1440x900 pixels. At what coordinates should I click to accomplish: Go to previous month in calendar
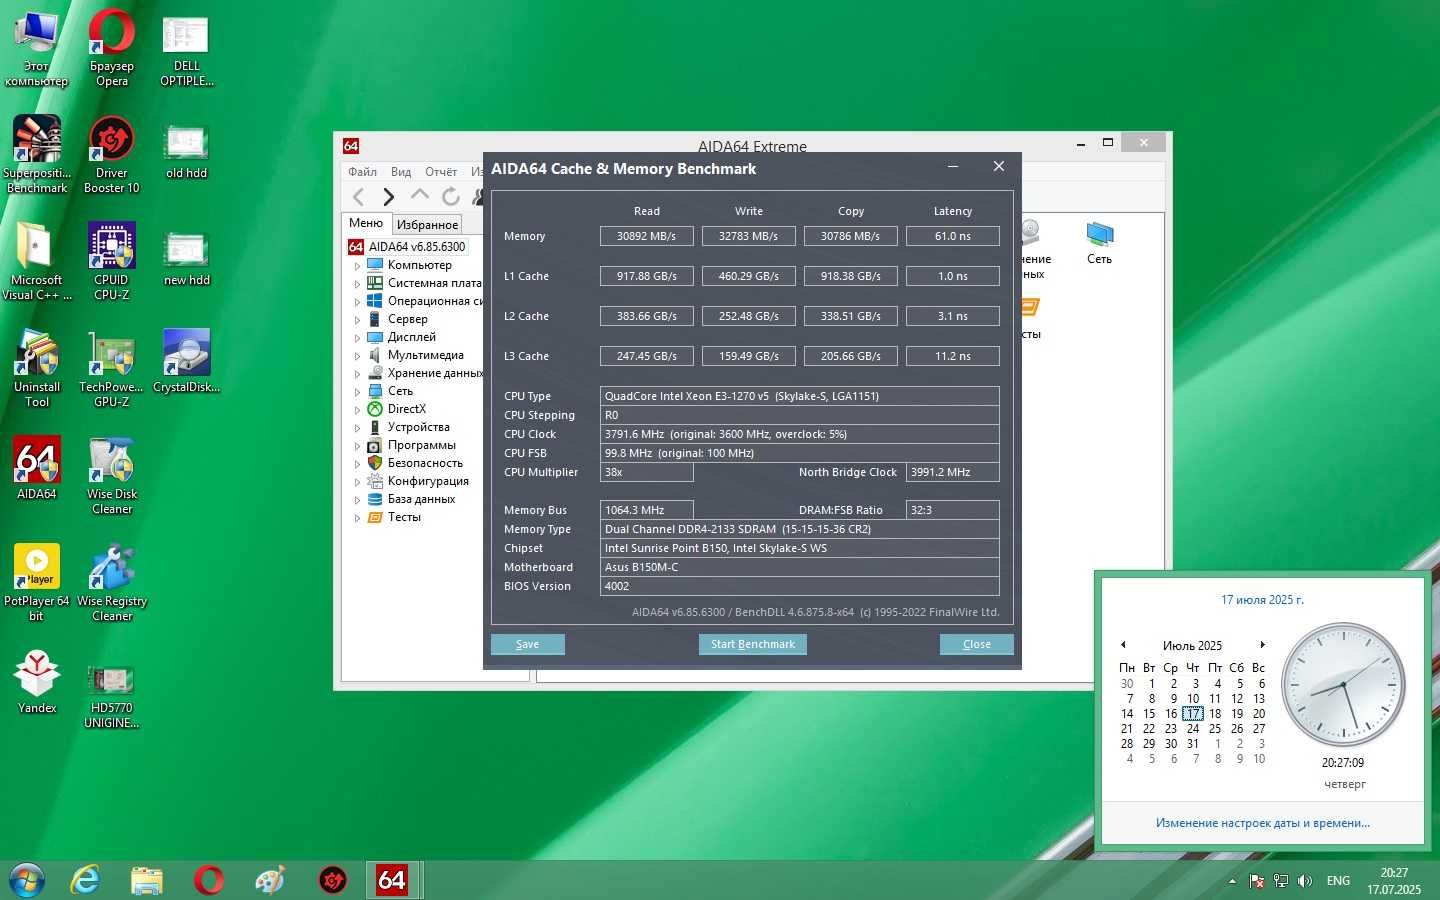[x=1123, y=645]
